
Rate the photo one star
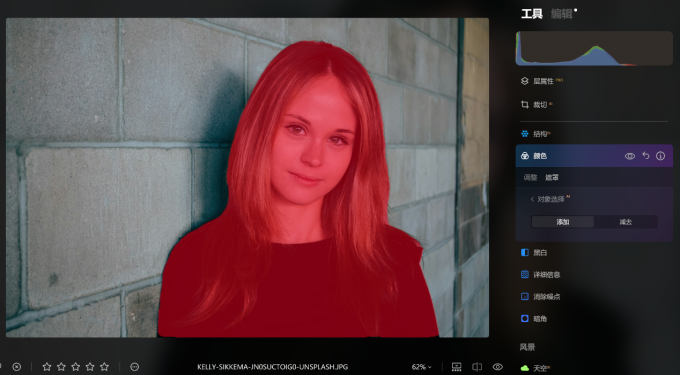click(x=47, y=367)
